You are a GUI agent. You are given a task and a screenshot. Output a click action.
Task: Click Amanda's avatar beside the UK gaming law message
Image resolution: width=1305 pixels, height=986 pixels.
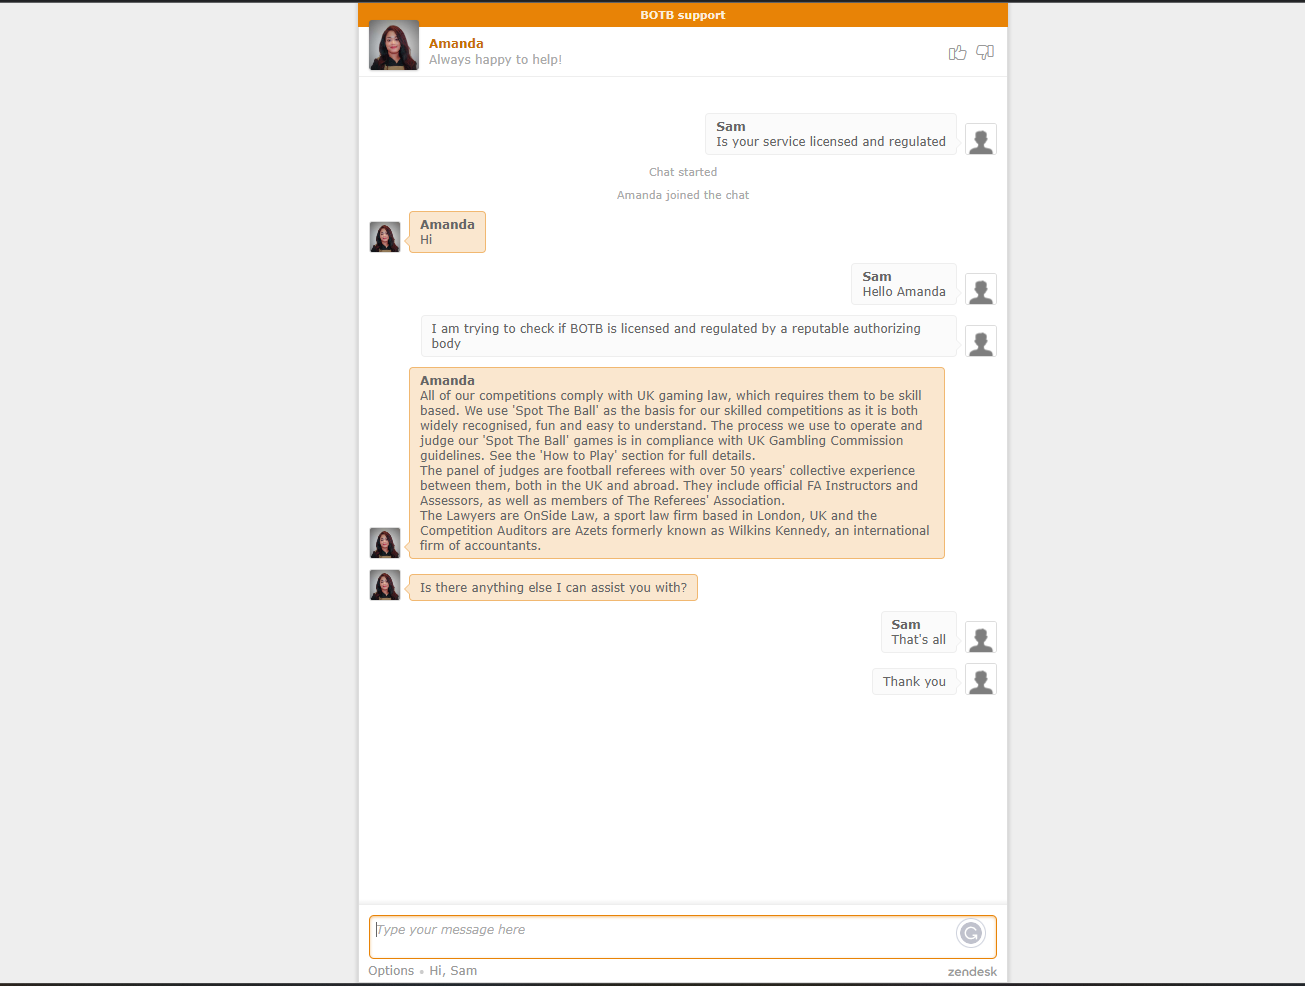pos(385,543)
